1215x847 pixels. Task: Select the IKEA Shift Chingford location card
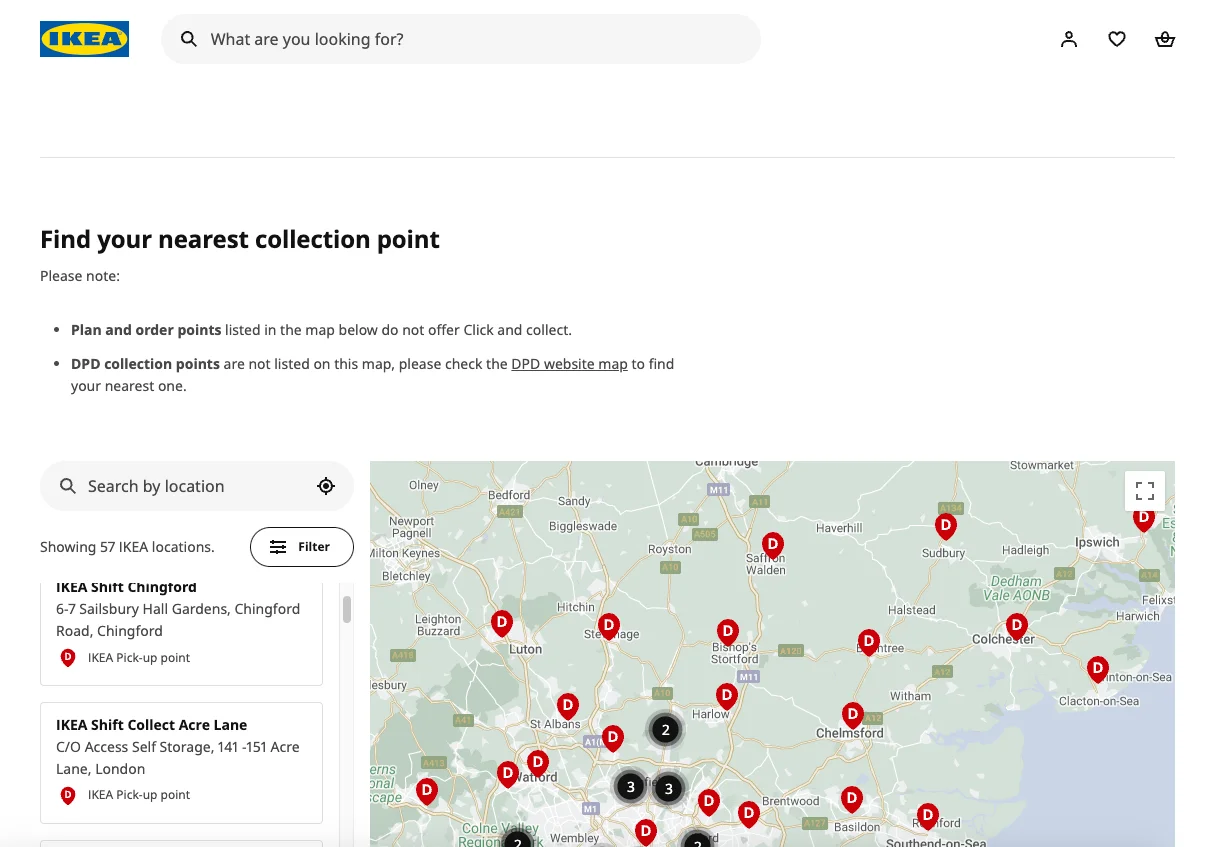pos(181,634)
